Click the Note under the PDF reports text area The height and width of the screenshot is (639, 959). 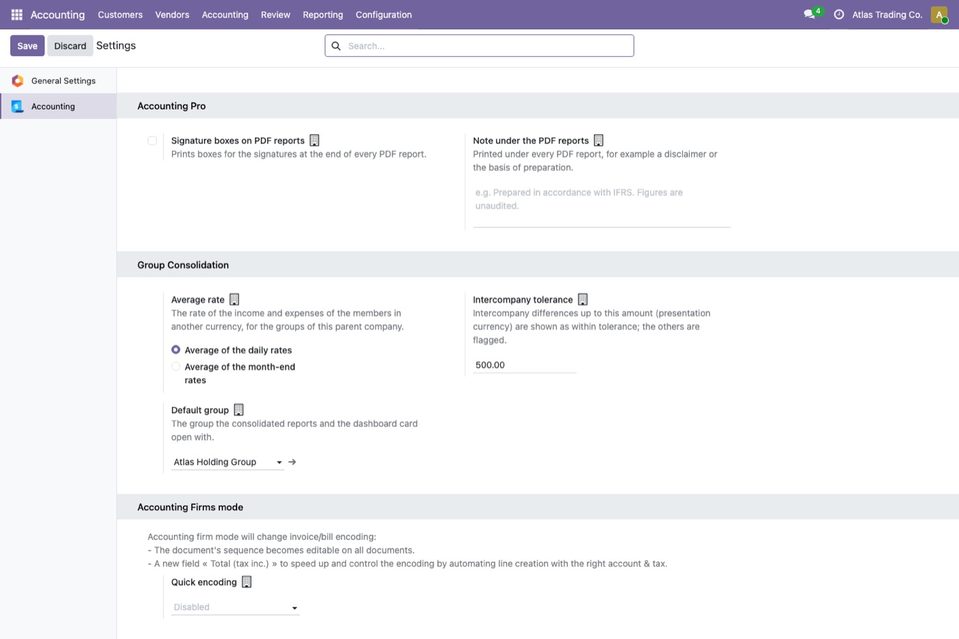point(602,206)
